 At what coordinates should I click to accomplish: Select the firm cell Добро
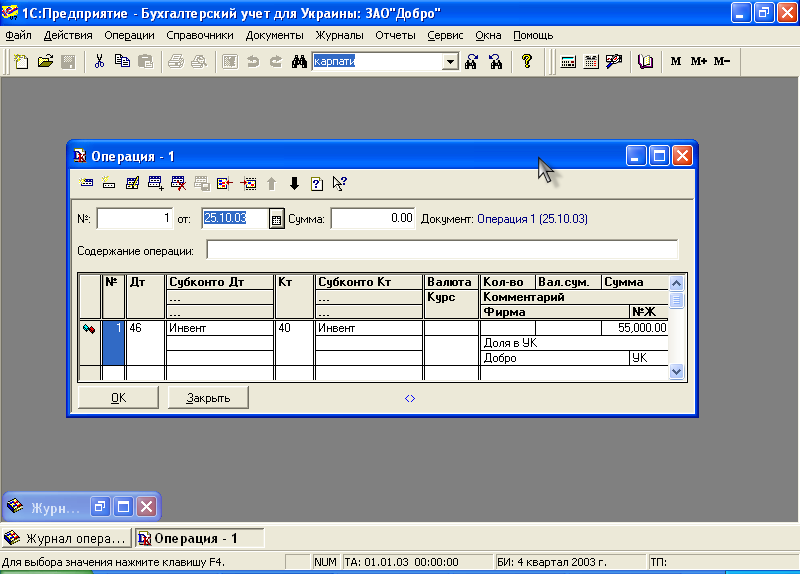click(x=555, y=358)
